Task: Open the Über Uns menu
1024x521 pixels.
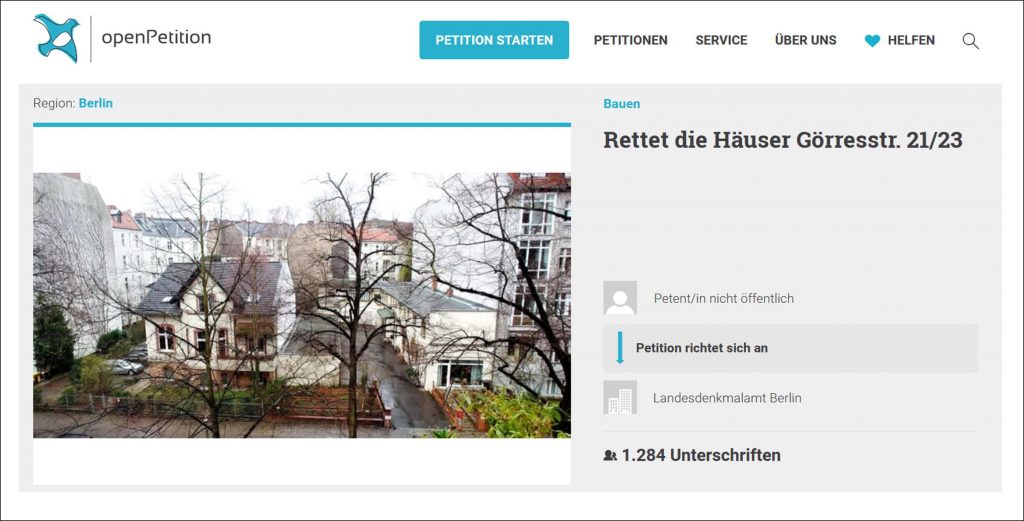Action: click(805, 41)
